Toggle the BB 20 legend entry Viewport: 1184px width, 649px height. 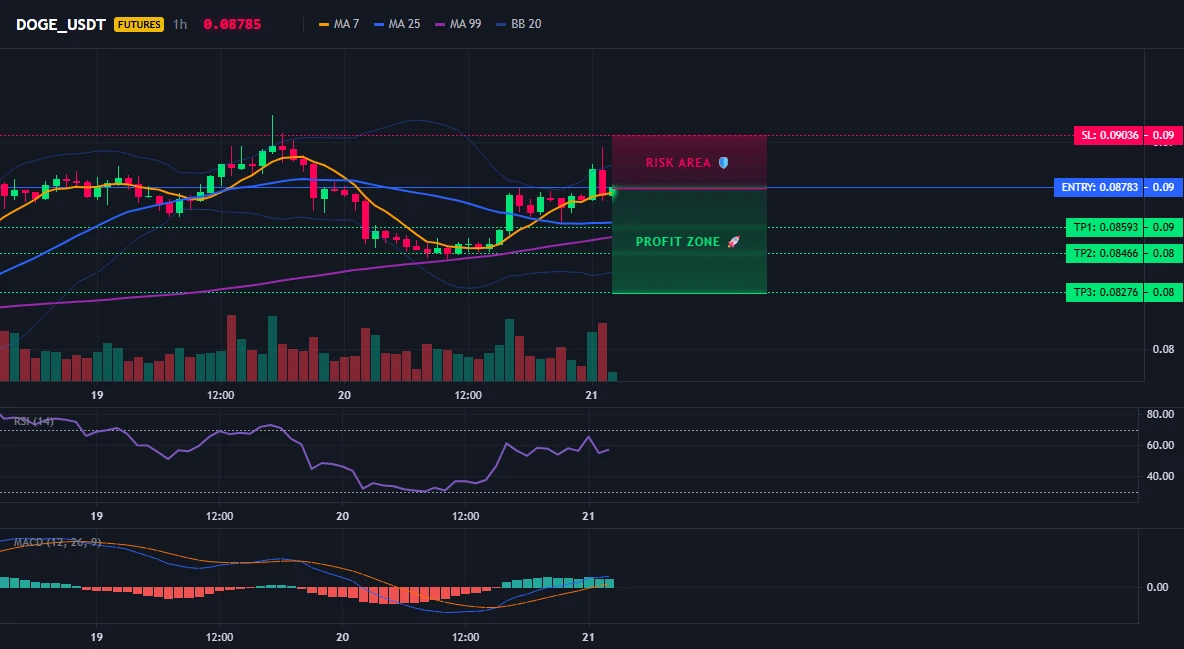[519, 24]
